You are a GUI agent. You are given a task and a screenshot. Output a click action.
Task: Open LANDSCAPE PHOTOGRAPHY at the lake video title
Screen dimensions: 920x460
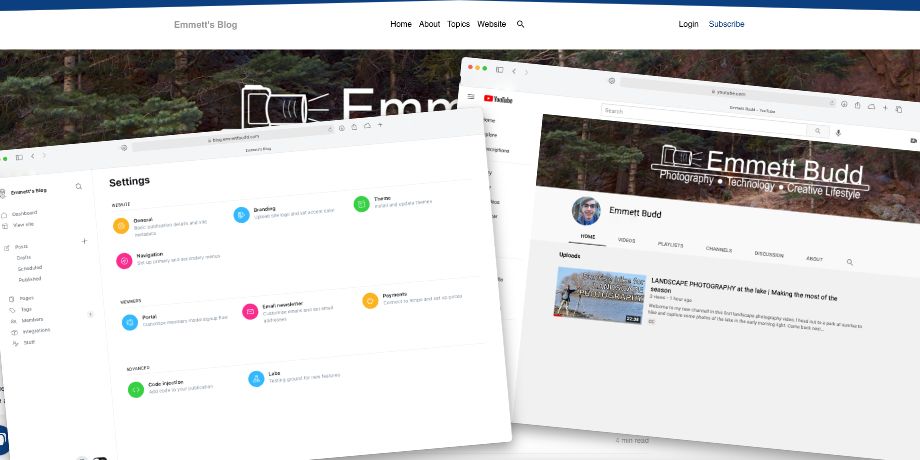click(x=744, y=291)
